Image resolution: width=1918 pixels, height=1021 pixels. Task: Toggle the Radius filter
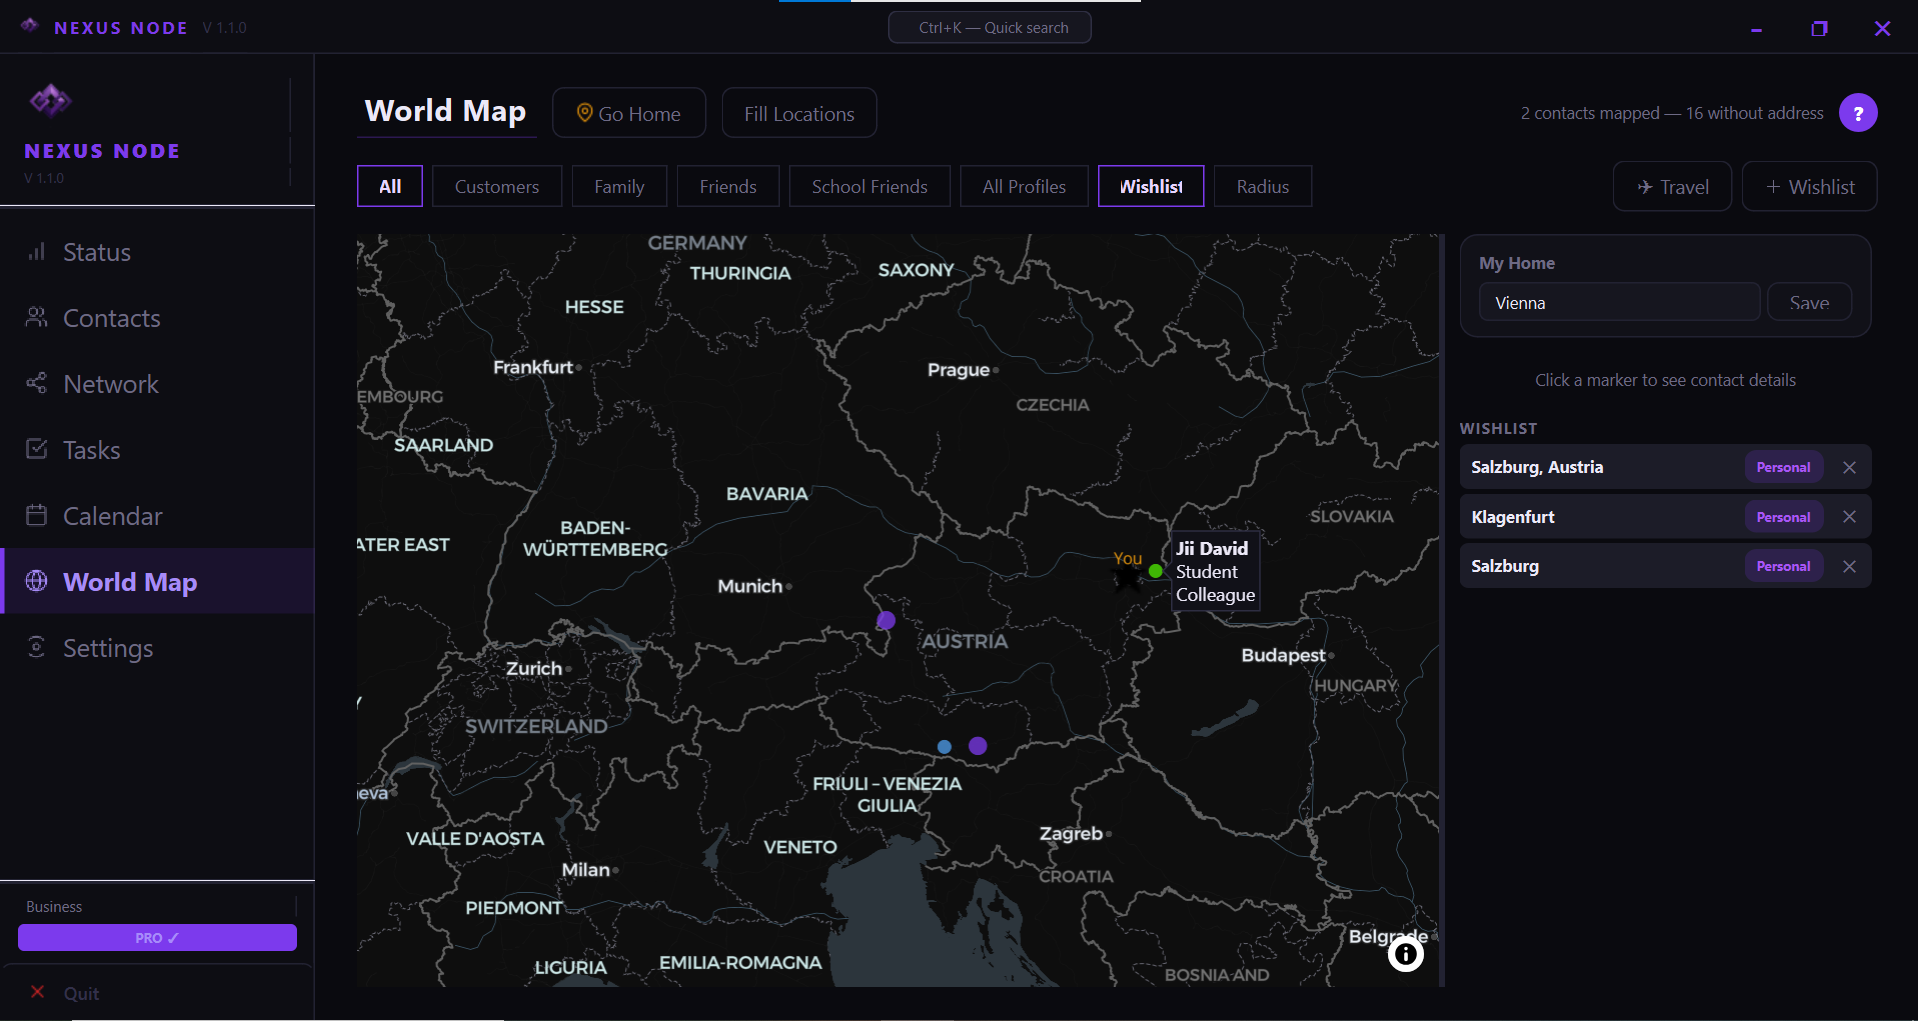pos(1263,186)
